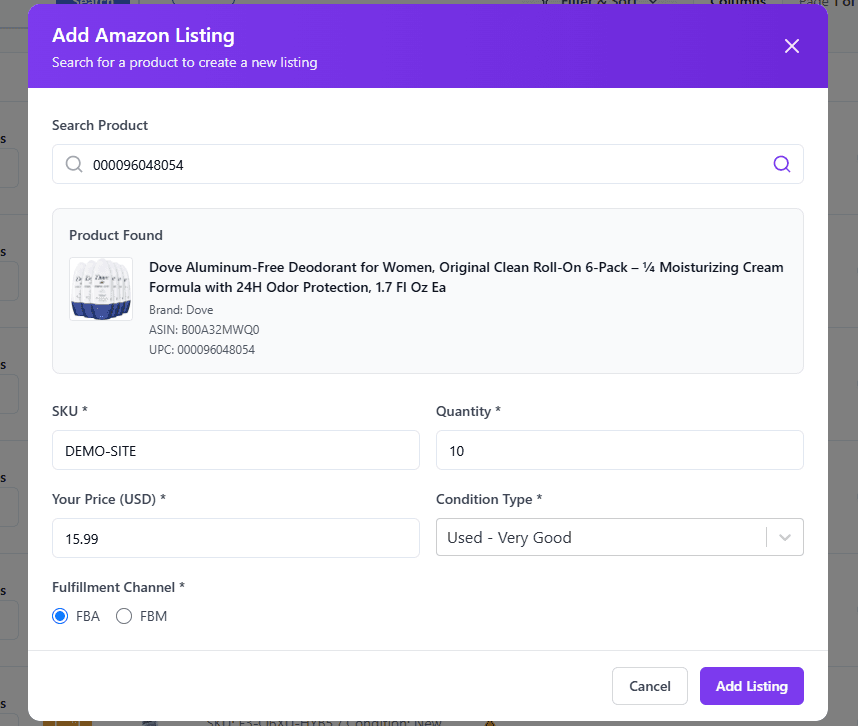858x726 pixels.
Task: Cancel the new Amazon listing
Action: [x=649, y=686]
